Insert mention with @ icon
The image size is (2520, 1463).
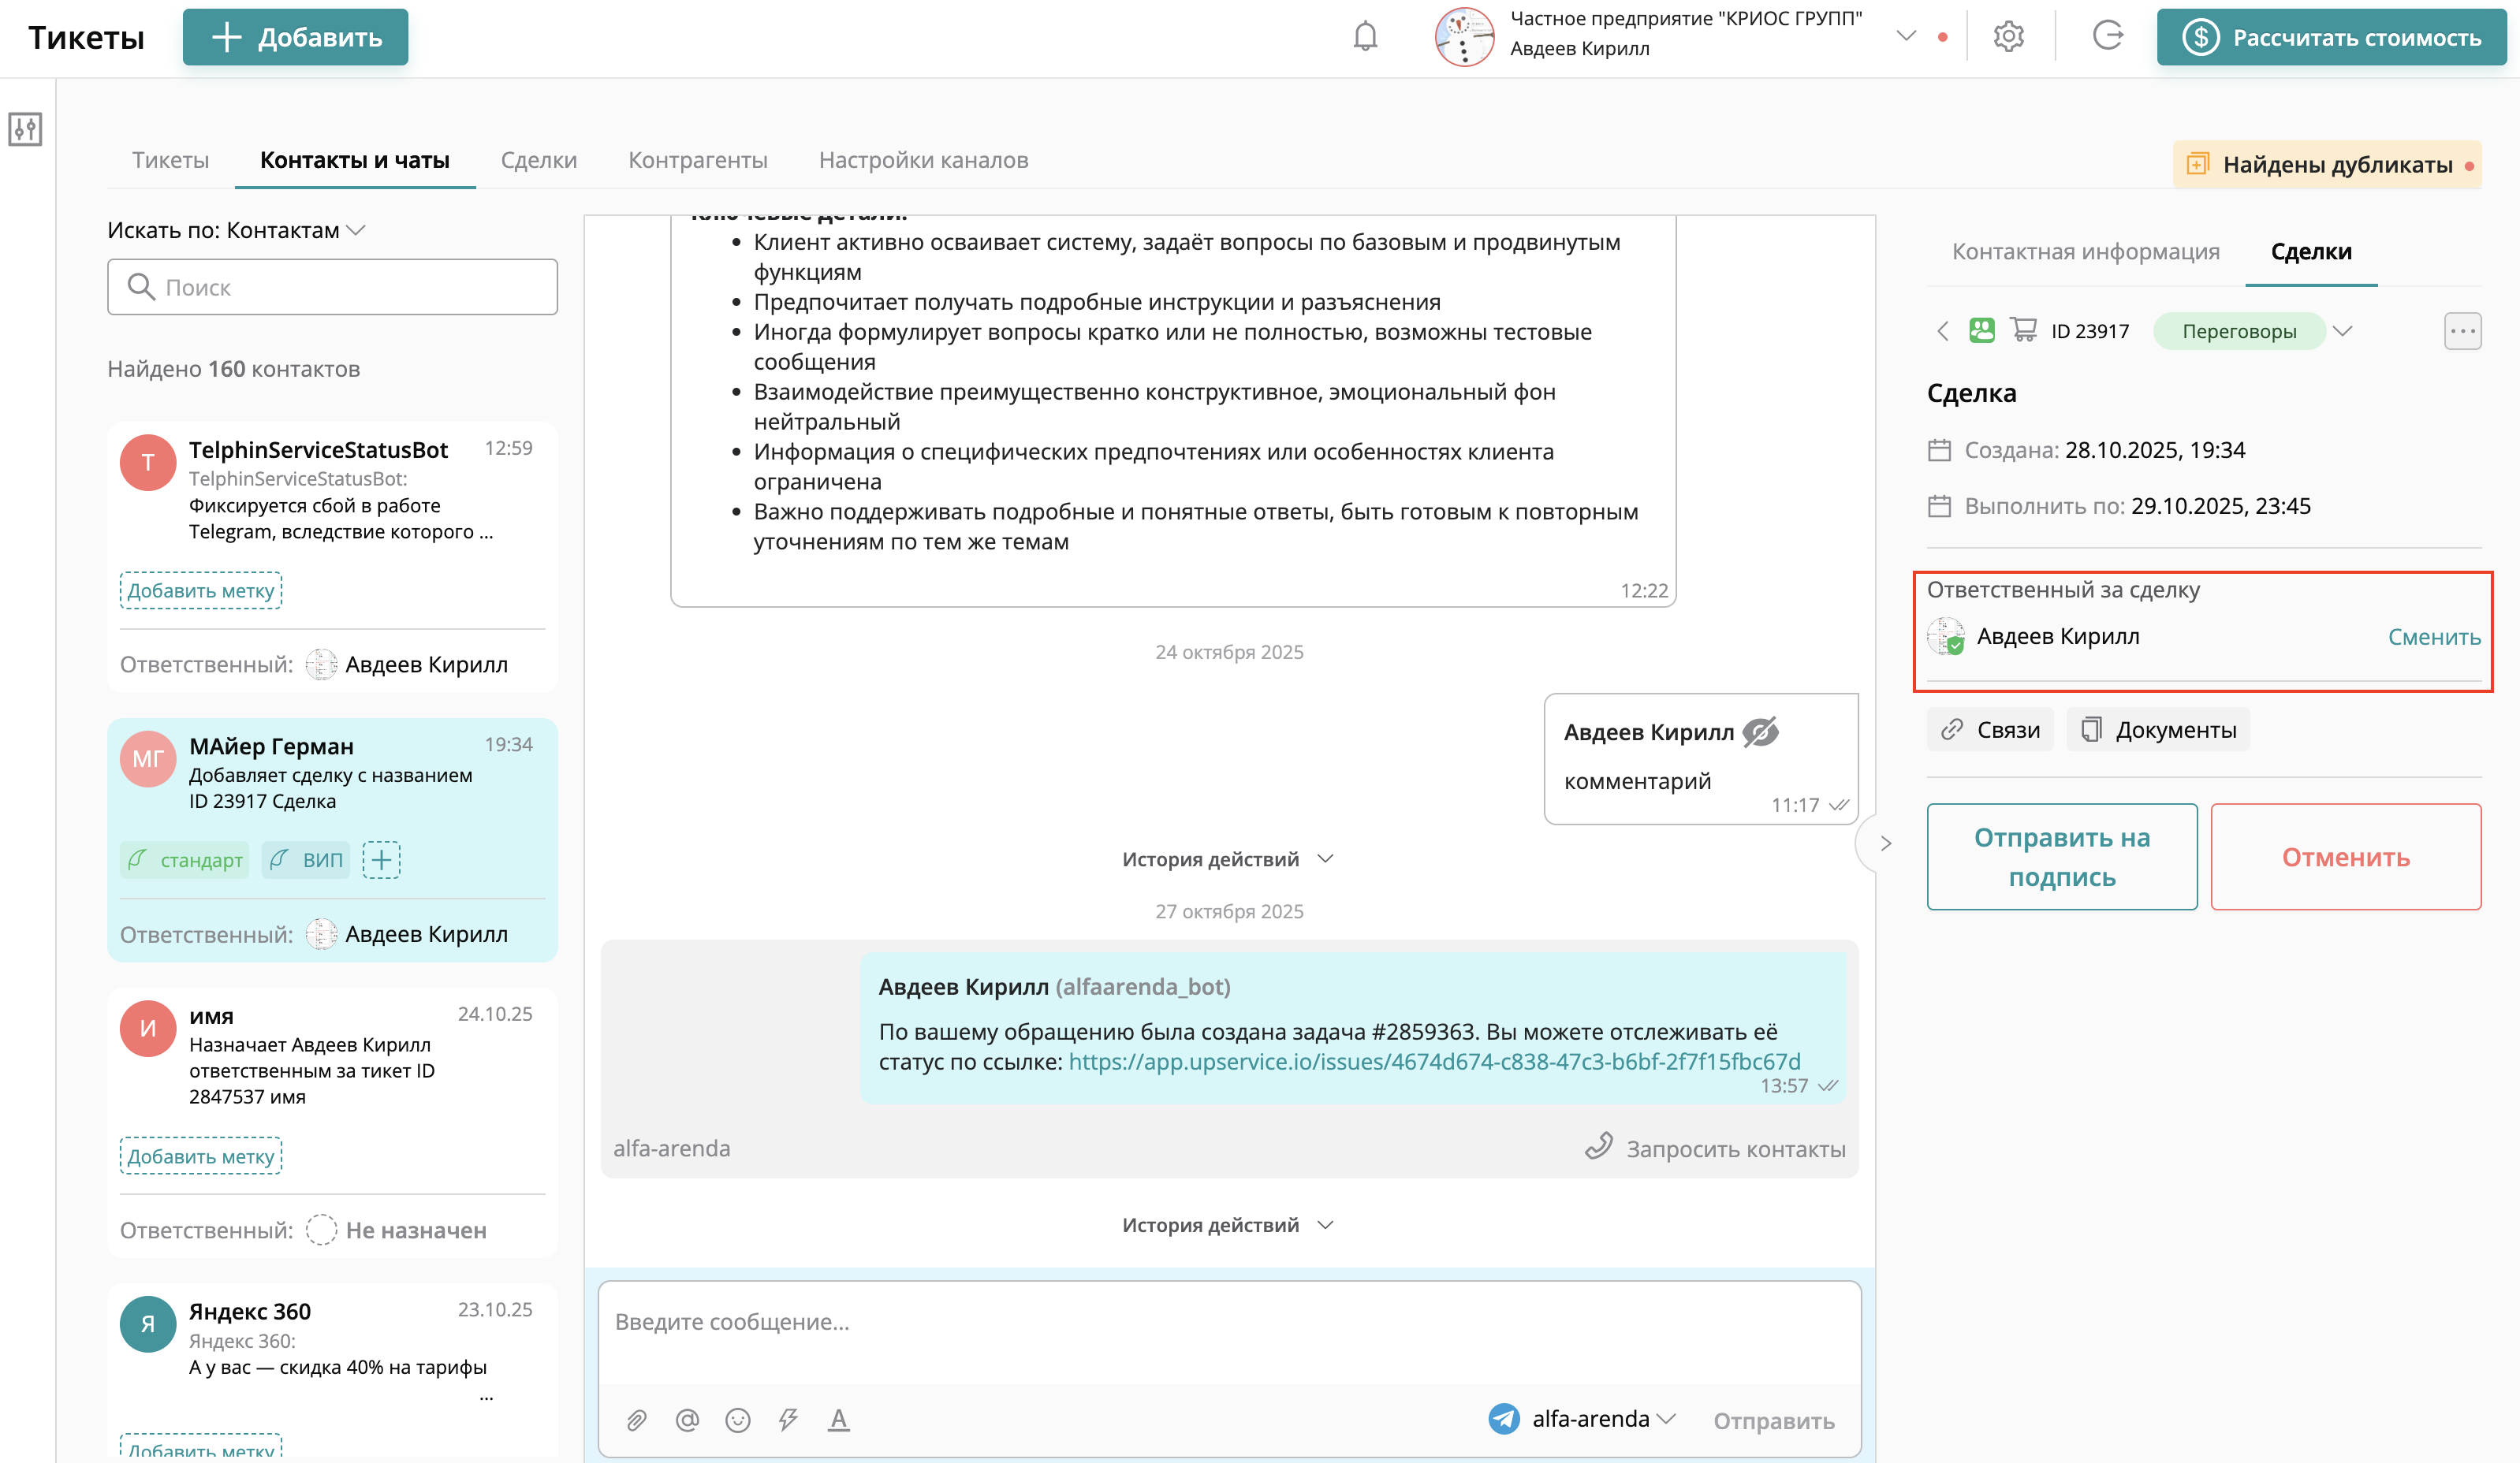pyautogui.click(x=687, y=1420)
